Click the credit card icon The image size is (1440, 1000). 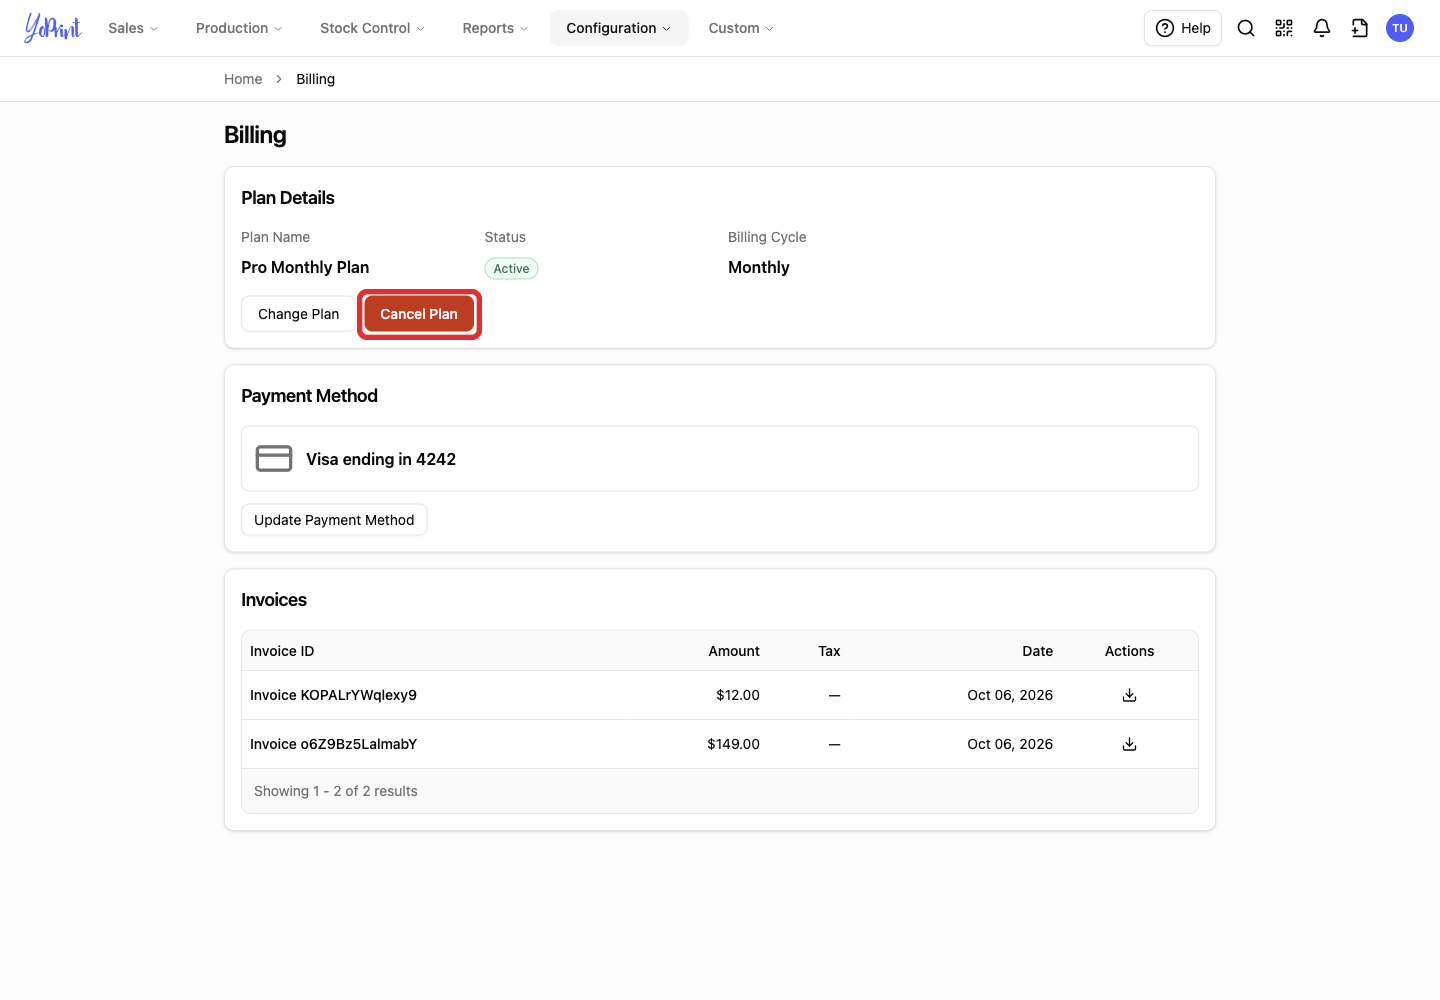[274, 459]
